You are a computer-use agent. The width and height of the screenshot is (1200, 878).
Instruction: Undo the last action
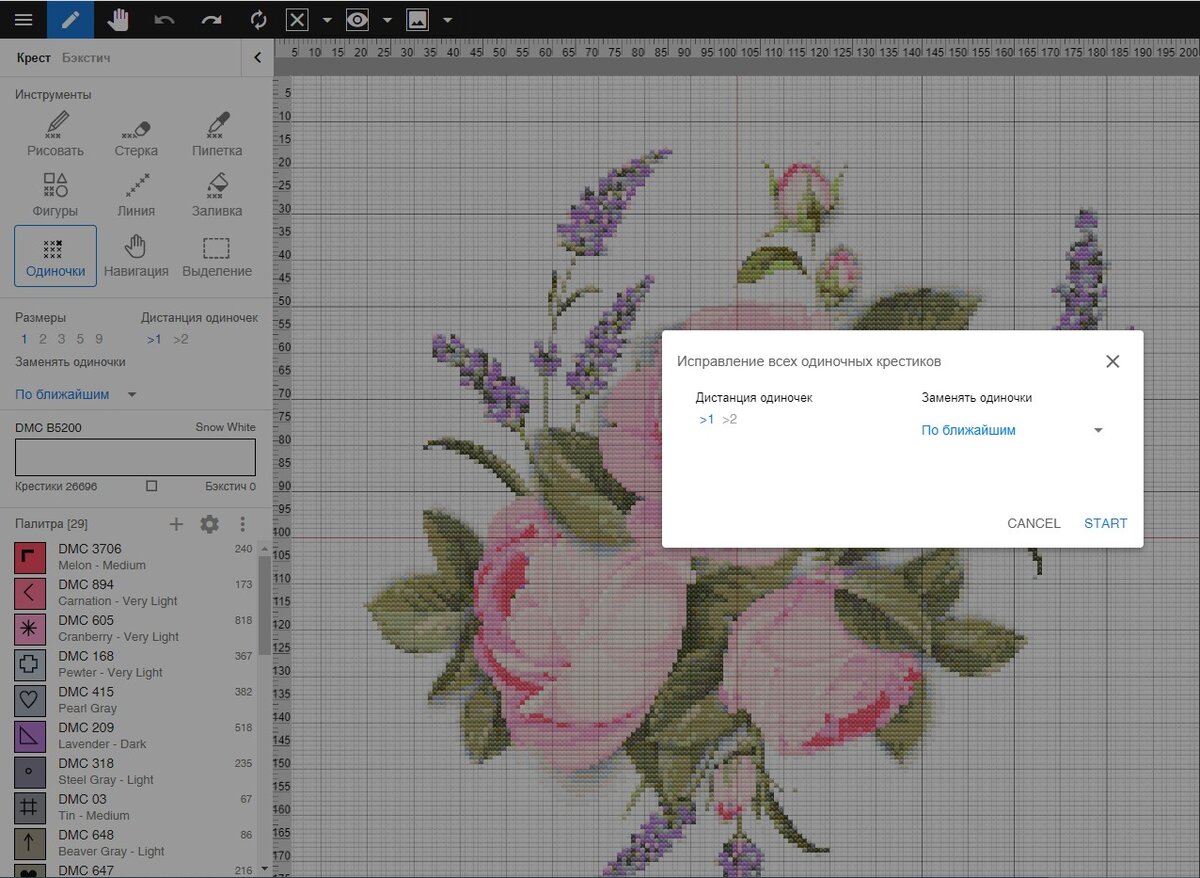(x=165, y=19)
